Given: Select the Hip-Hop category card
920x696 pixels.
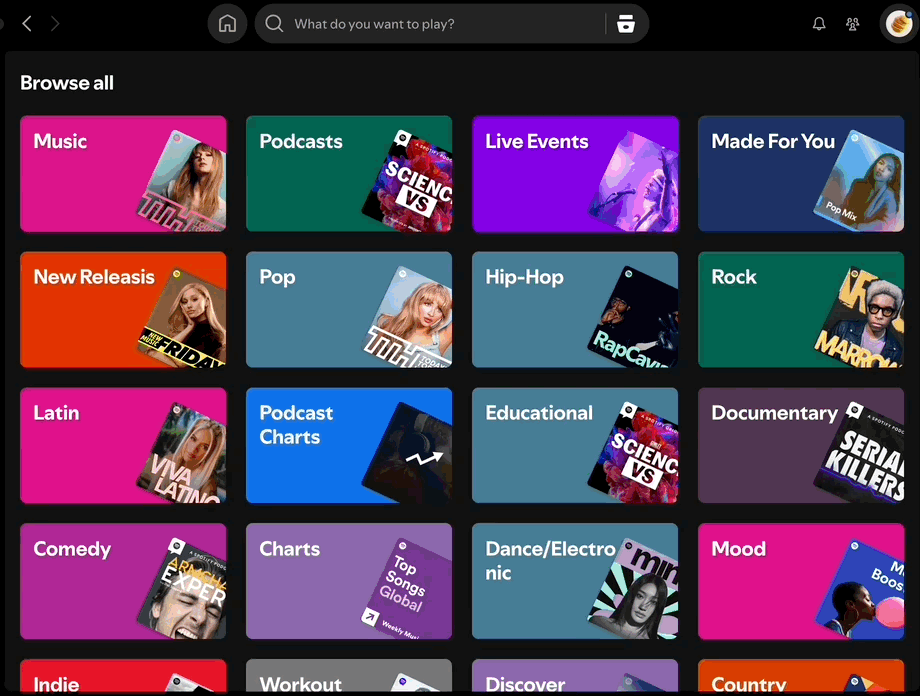Looking at the screenshot, I should [x=575, y=310].
